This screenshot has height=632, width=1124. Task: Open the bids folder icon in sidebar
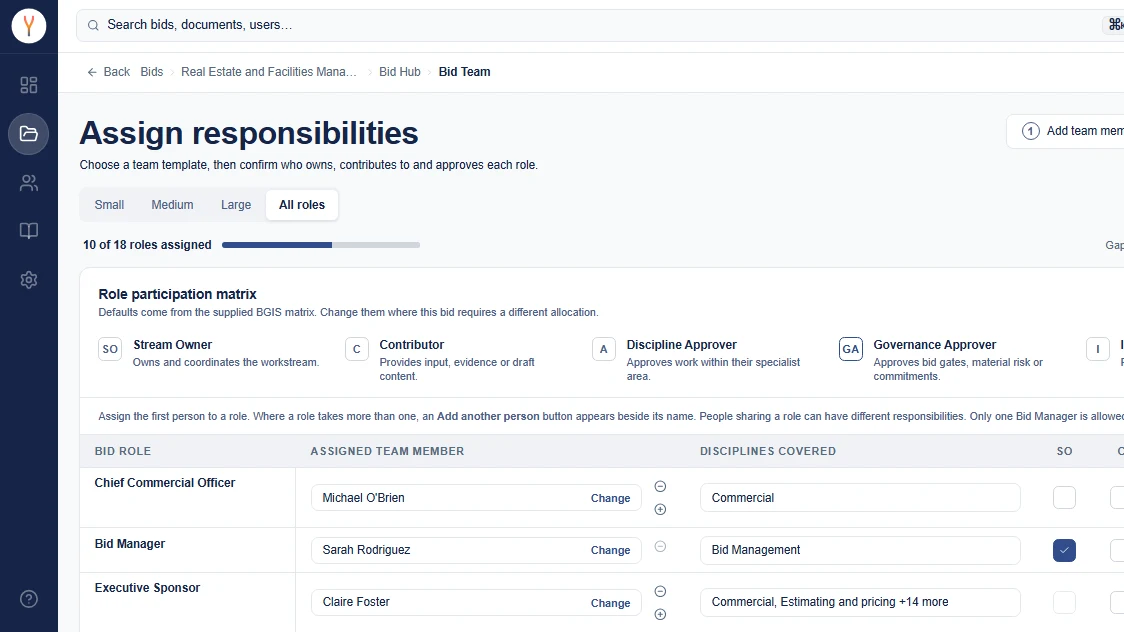[x=29, y=134]
